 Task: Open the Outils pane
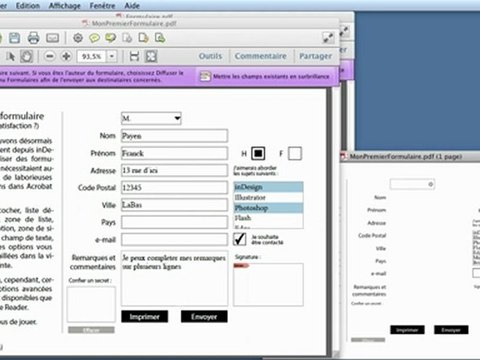point(210,56)
